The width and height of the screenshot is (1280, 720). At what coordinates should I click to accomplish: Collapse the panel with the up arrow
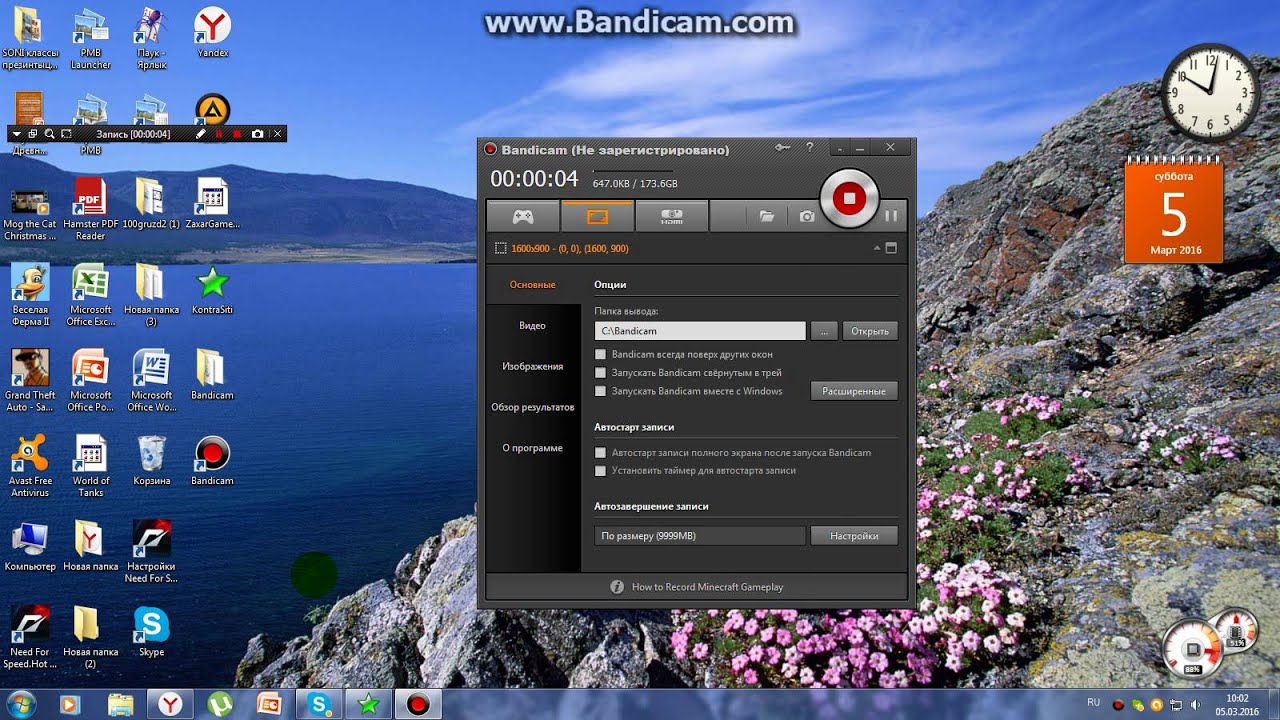click(x=877, y=248)
